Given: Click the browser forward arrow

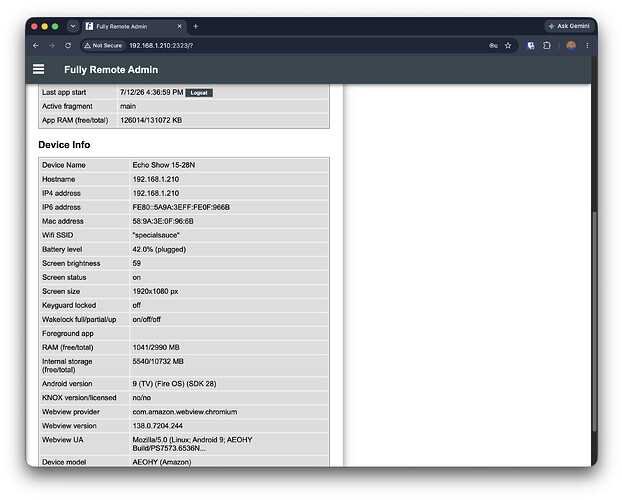Looking at the screenshot, I should (x=52, y=46).
